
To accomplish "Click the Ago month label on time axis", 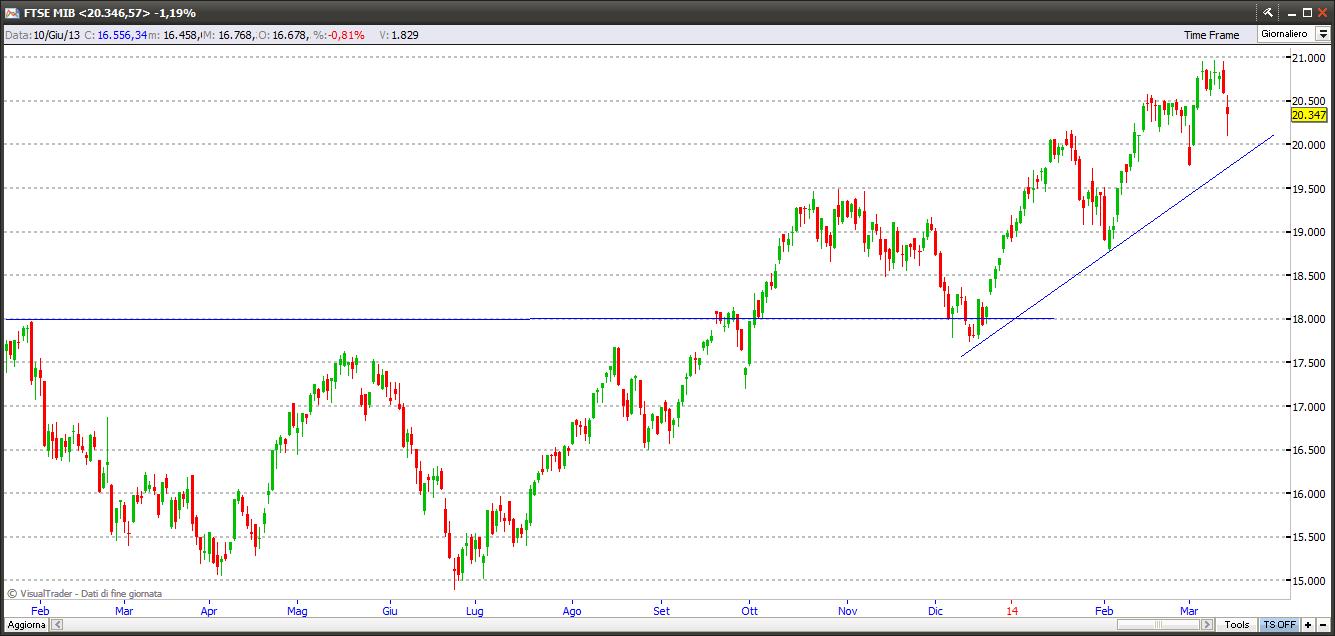I will [572, 609].
